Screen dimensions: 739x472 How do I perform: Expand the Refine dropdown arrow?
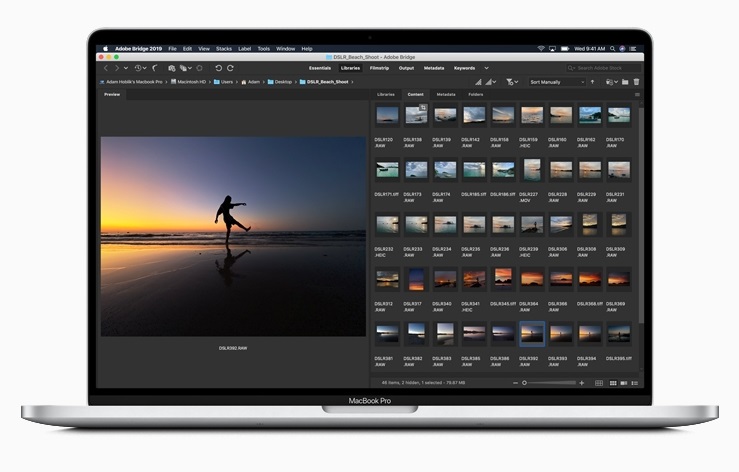tap(189, 68)
